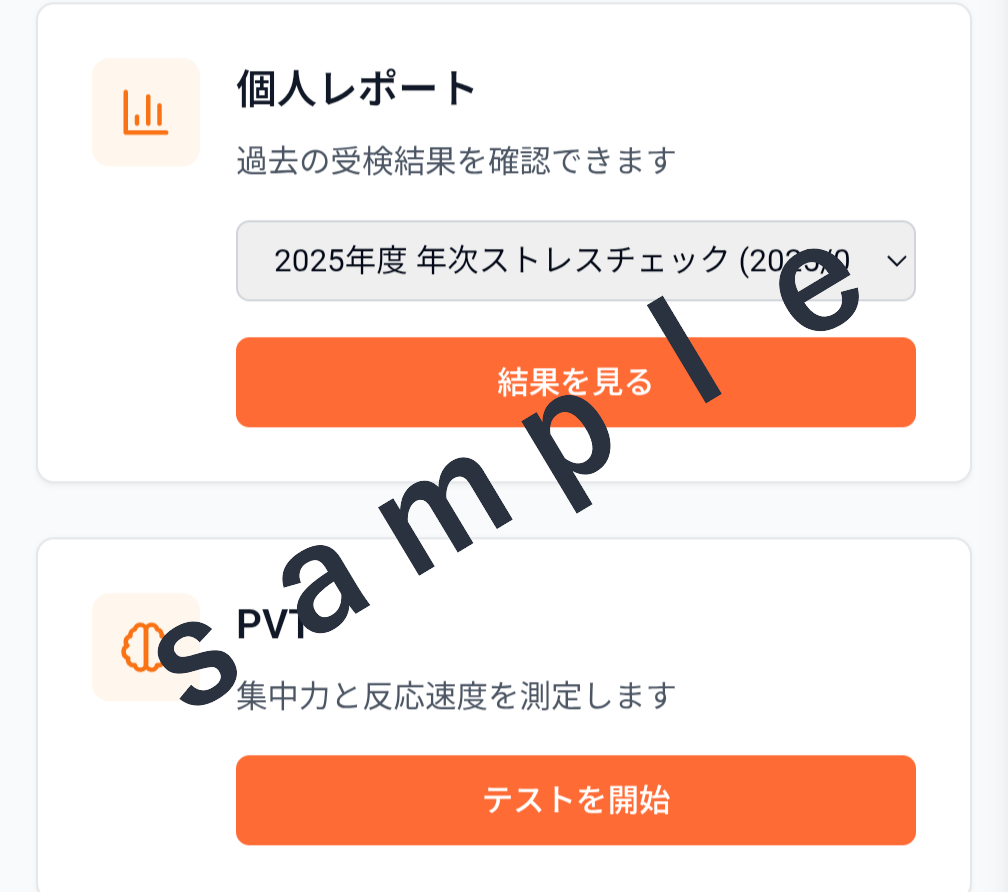This screenshot has width=1008, height=892.
Task: Click the 過去の受検結果を確認できます description
Action: tap(456, 161)
